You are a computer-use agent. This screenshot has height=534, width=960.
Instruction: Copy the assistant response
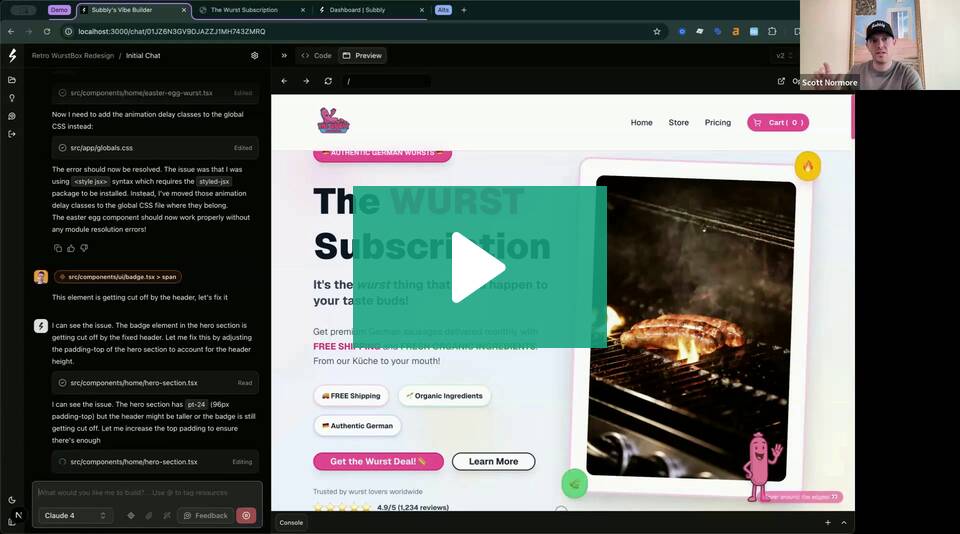point(58,248)
